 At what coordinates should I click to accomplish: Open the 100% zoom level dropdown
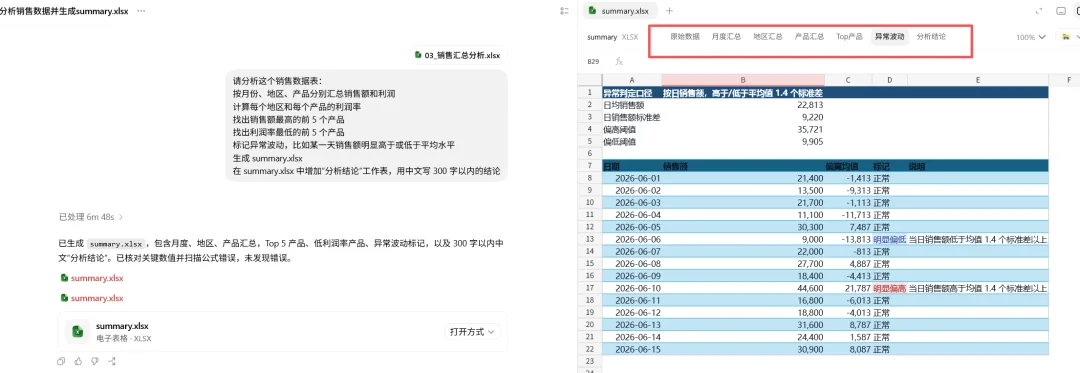pos(1030,37)
